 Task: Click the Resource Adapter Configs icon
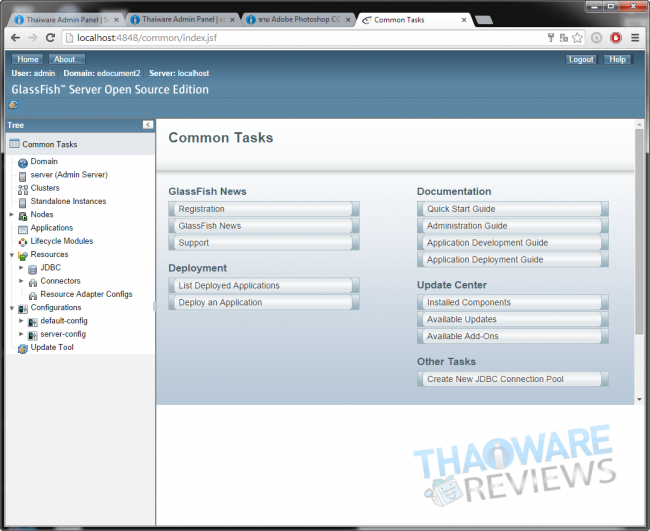pyautogui.click(x=33, y=296)
